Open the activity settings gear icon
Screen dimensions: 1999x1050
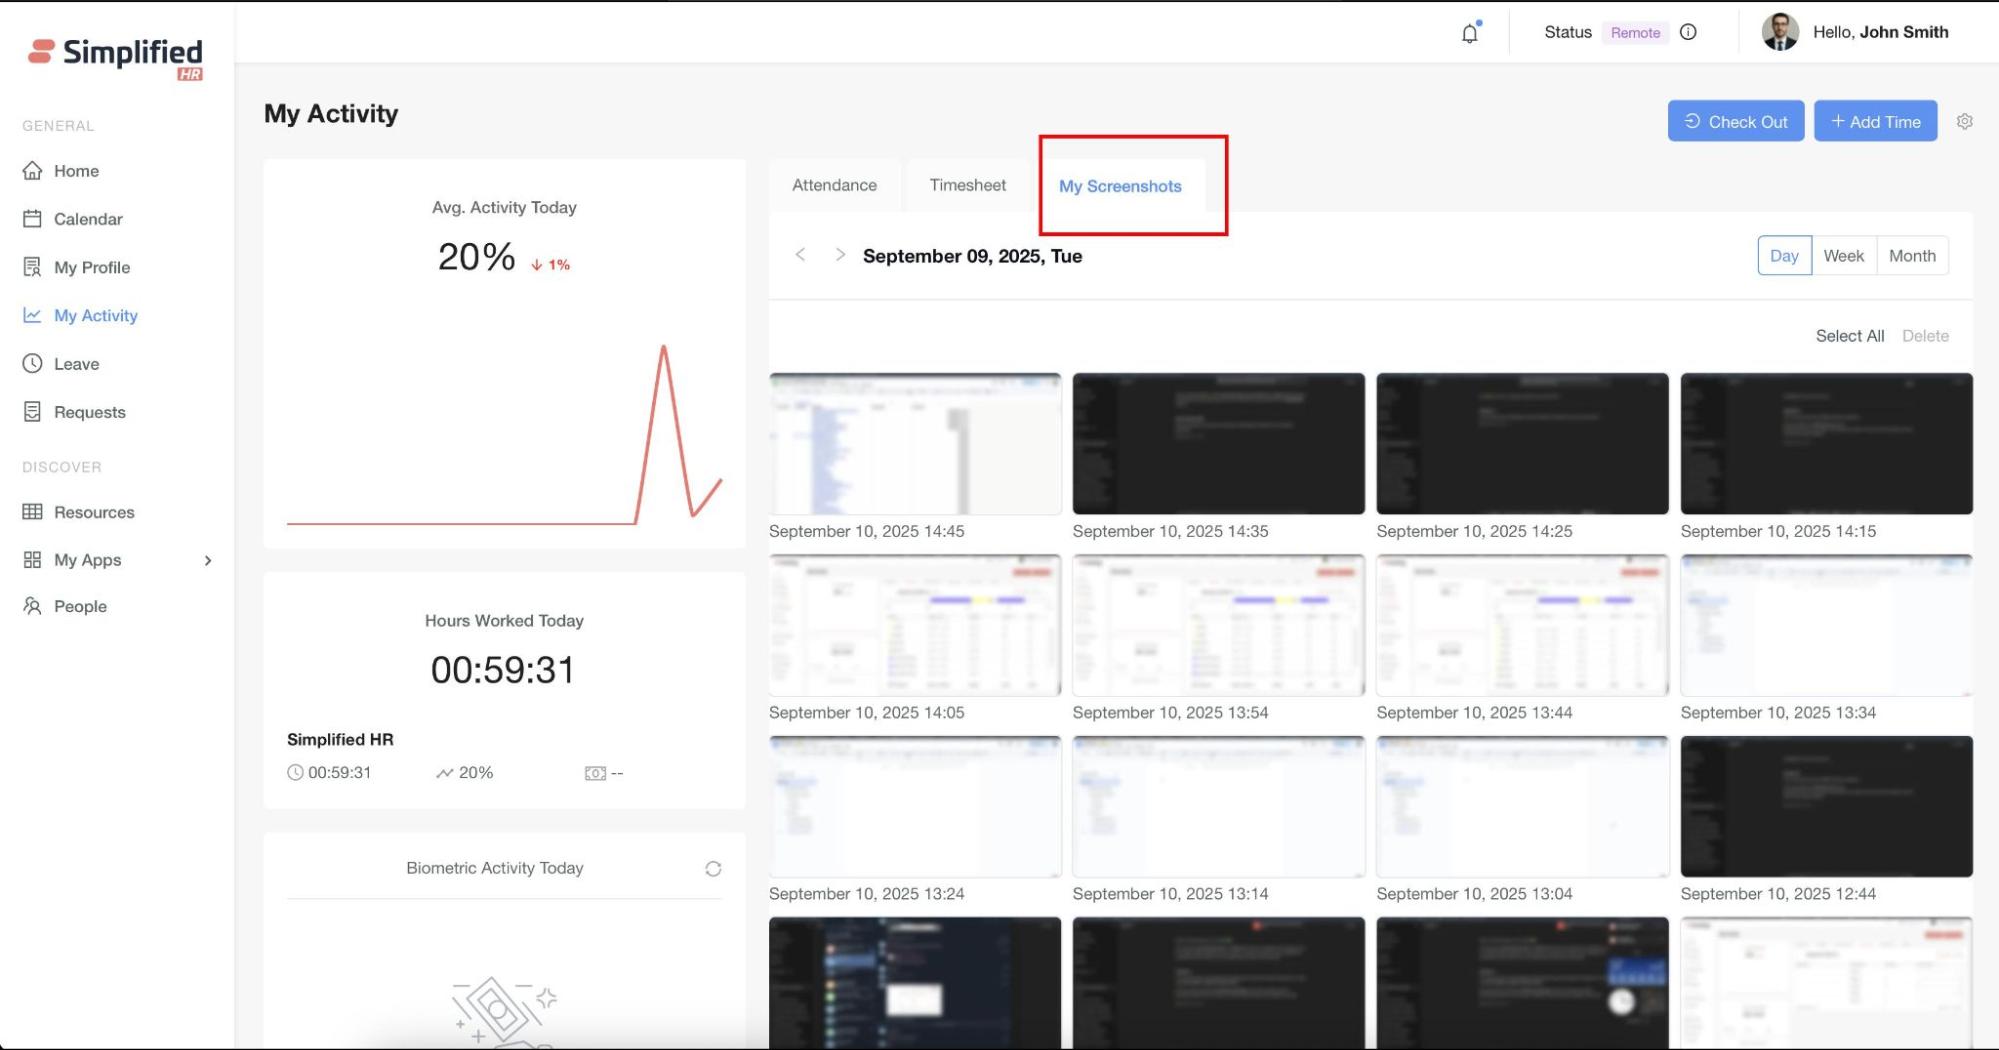point(1964,121)
